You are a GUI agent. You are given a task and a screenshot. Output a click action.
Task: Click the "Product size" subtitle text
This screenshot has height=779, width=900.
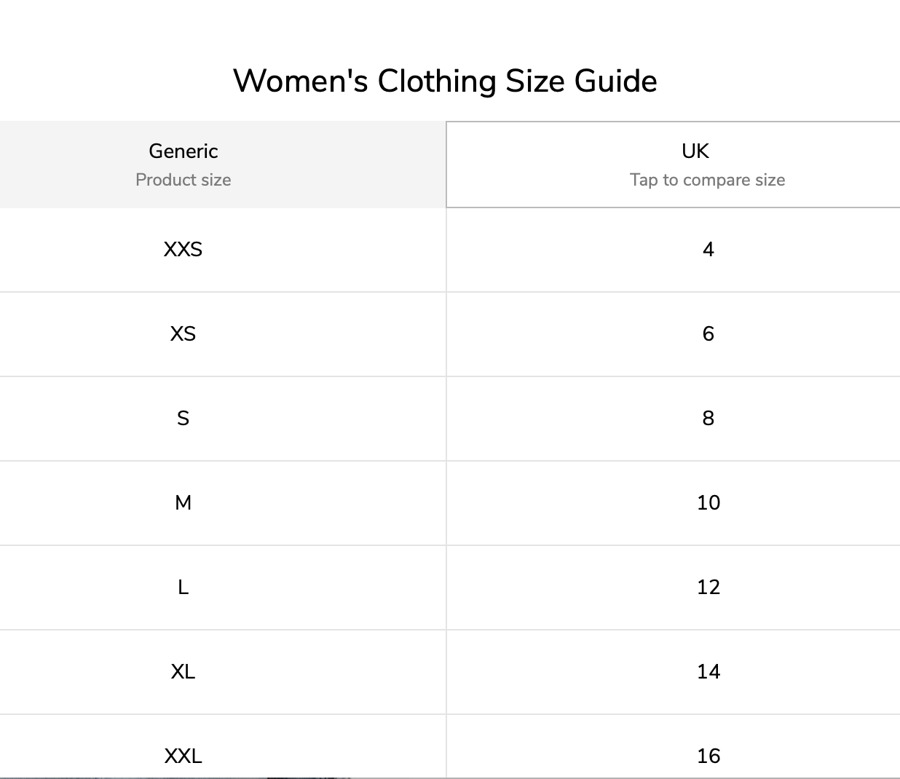(x=183, y=180)
